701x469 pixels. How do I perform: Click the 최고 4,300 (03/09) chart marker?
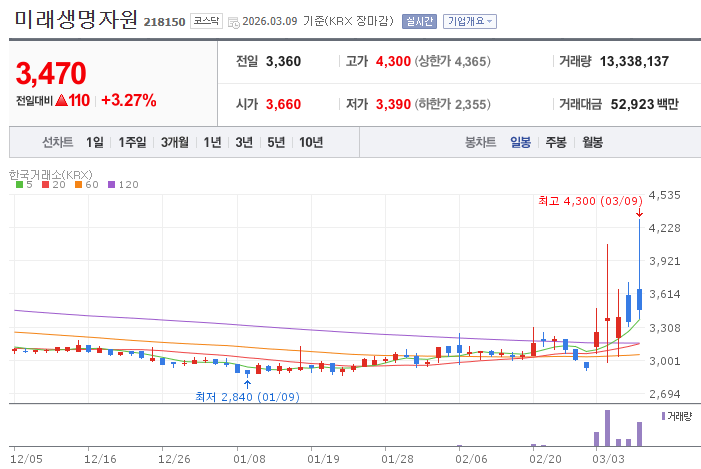click(590, 201)
